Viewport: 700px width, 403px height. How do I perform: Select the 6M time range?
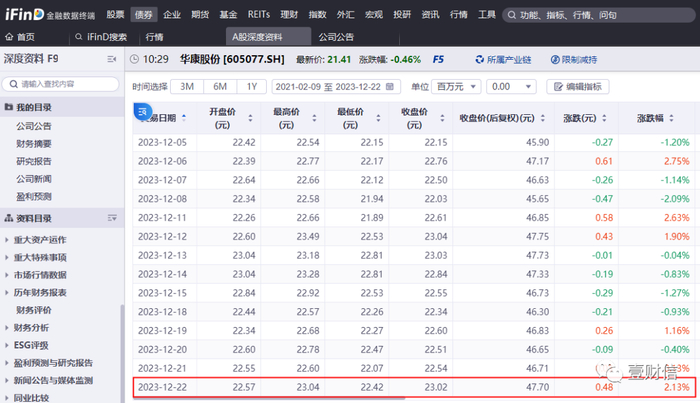pyautogui.click(x=220, y=87)
